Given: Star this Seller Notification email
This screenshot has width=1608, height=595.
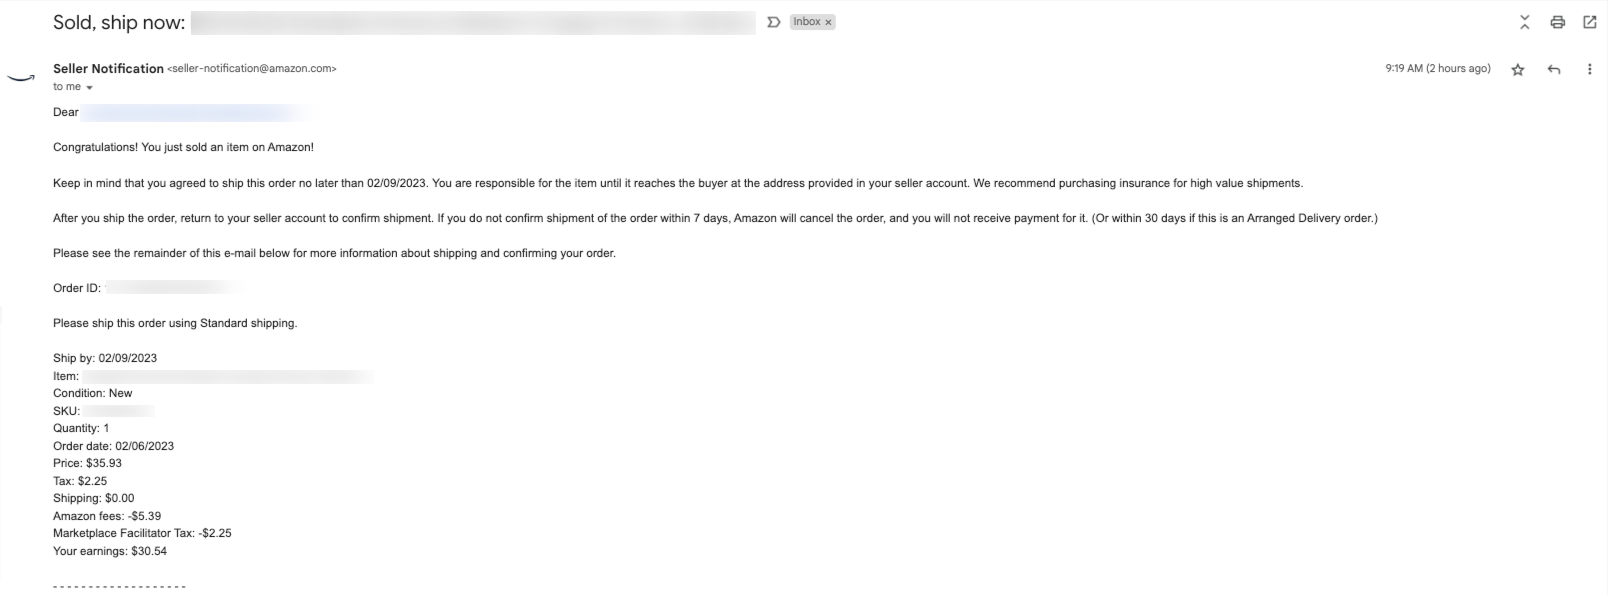Looking at the screenshot, I should [x=1517, y=69].
